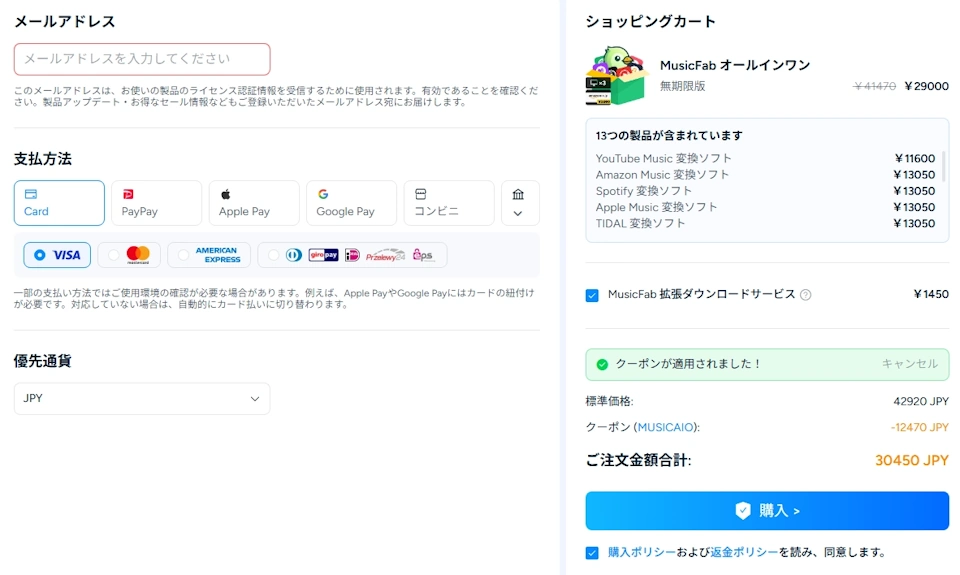Click the Card payment icon
Screen dimensions: 960x575
coord(31,194)
